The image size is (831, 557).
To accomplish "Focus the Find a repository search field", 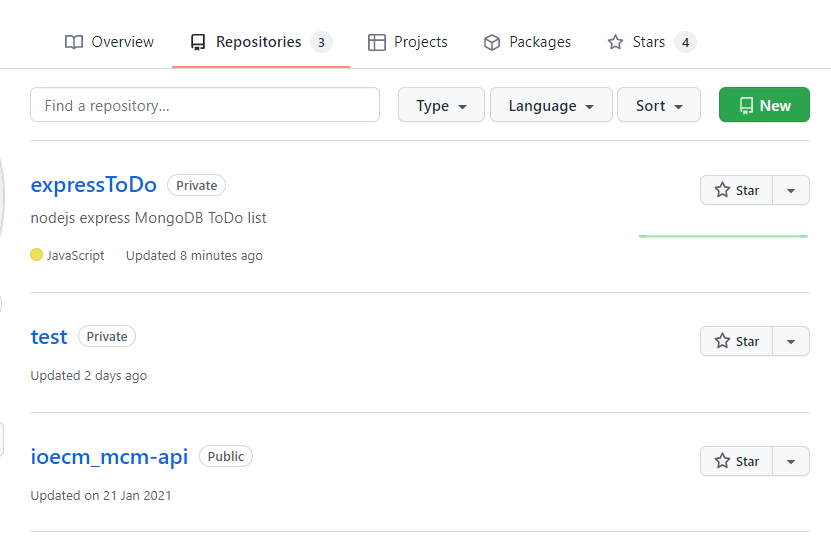I will tap(205, 105).
